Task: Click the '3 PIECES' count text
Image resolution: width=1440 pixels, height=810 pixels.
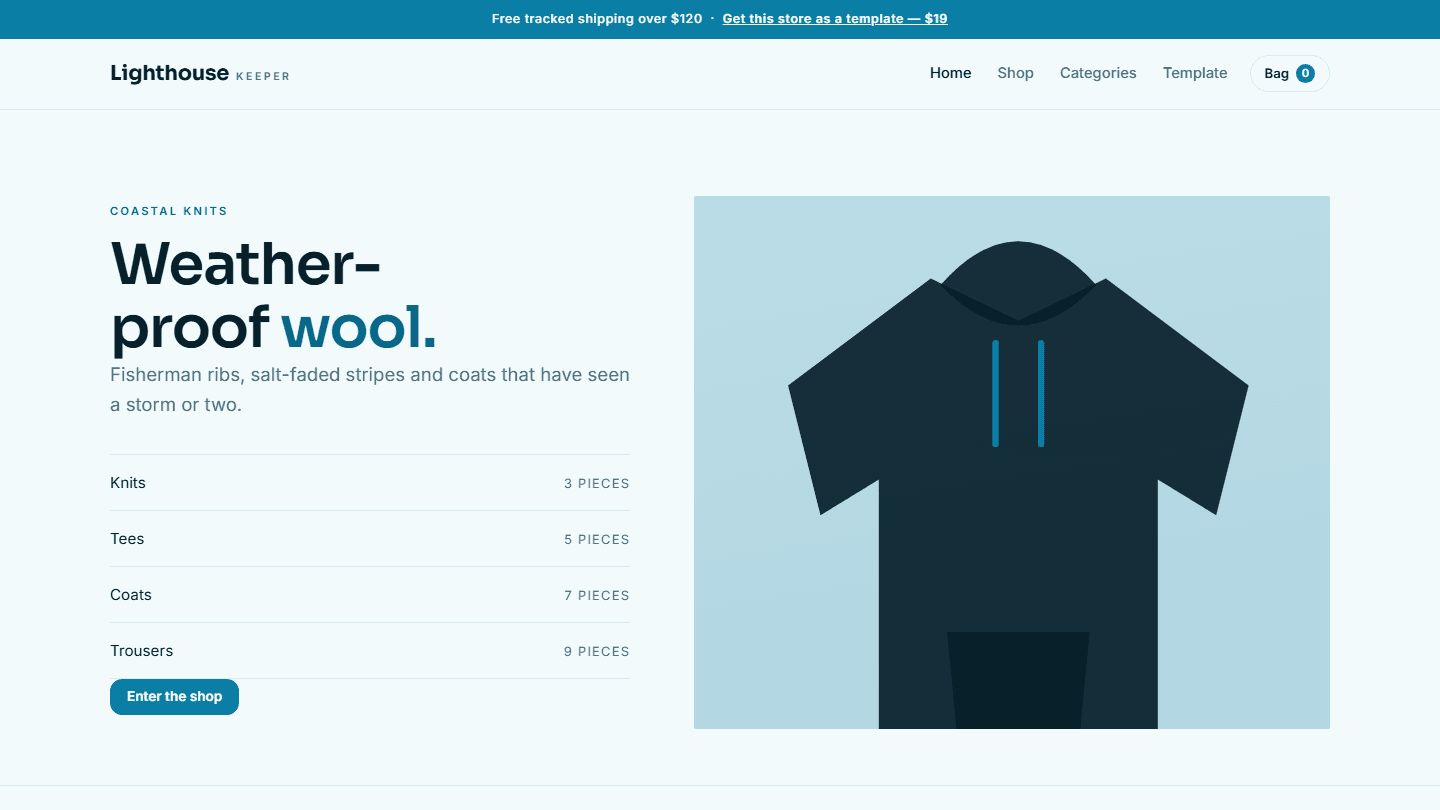Action: 597,484
